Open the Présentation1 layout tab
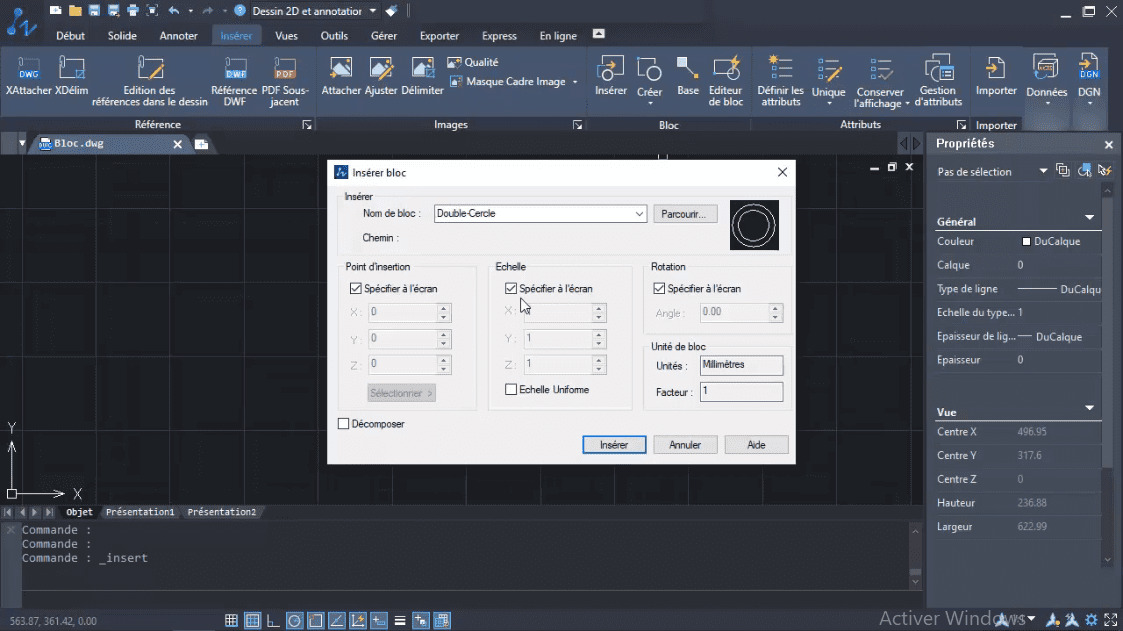This screenshot has height=631, width=1123. [140, 512]
